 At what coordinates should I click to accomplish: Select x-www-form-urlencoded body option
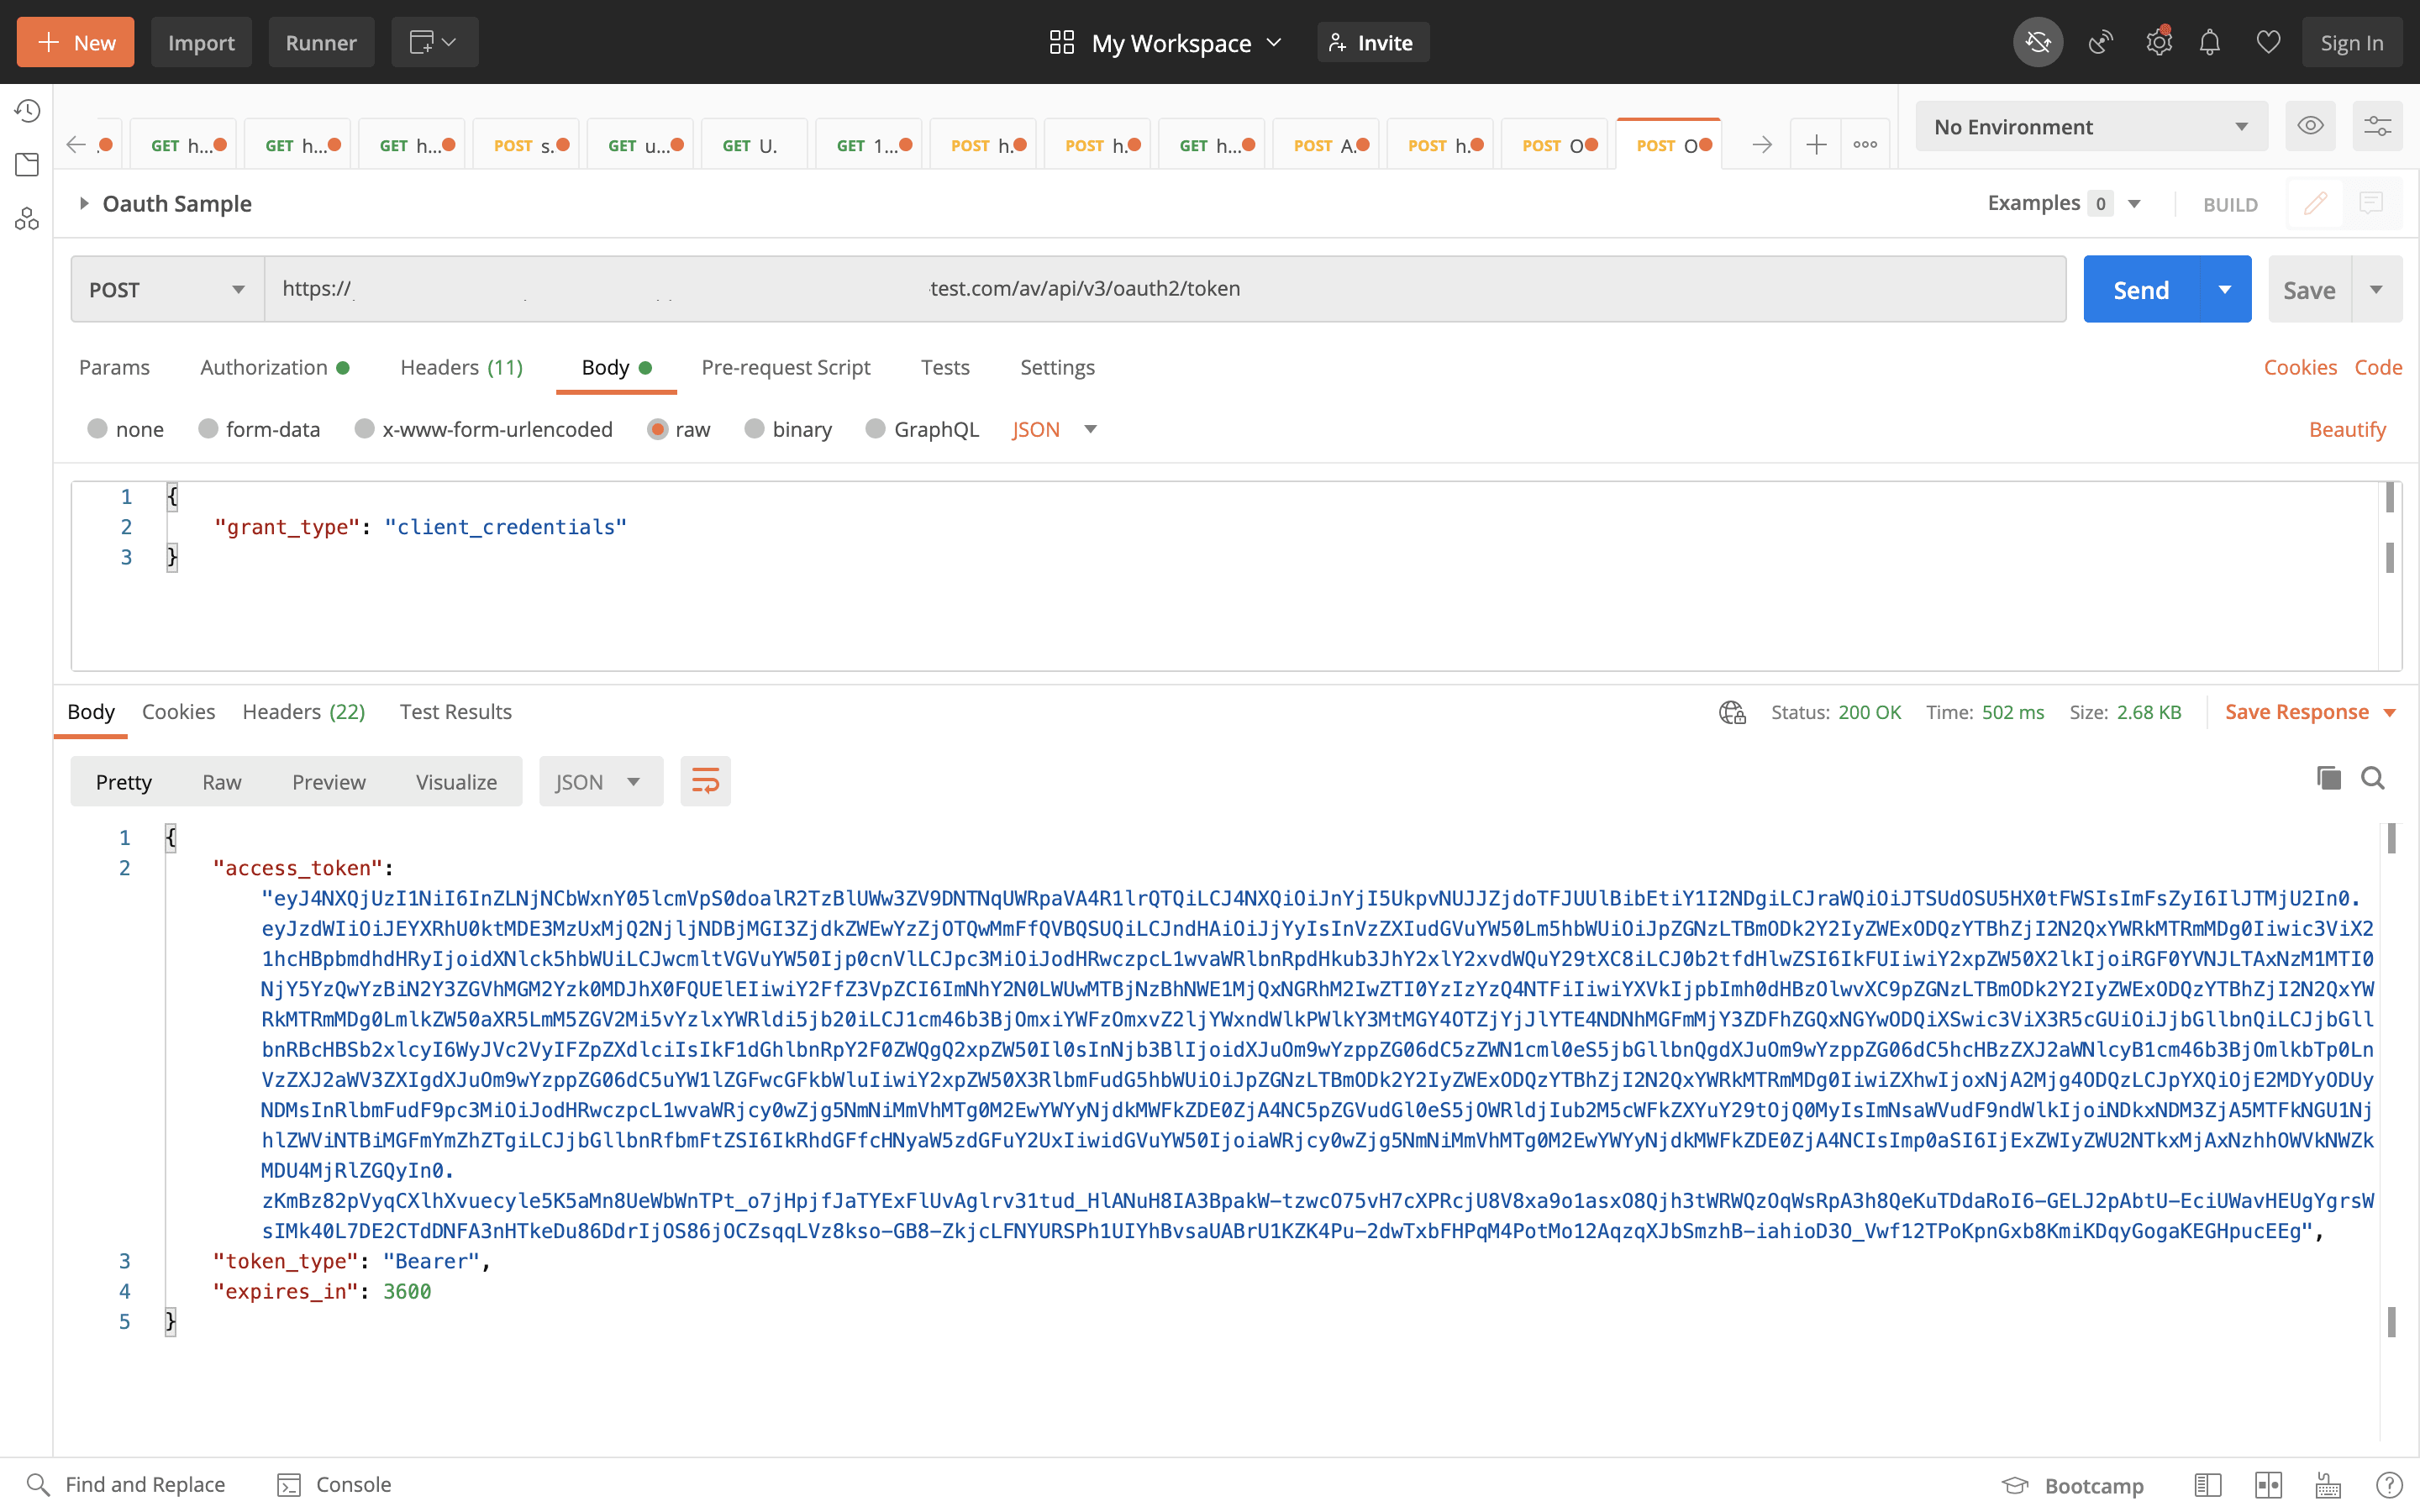tap(365, 429)
